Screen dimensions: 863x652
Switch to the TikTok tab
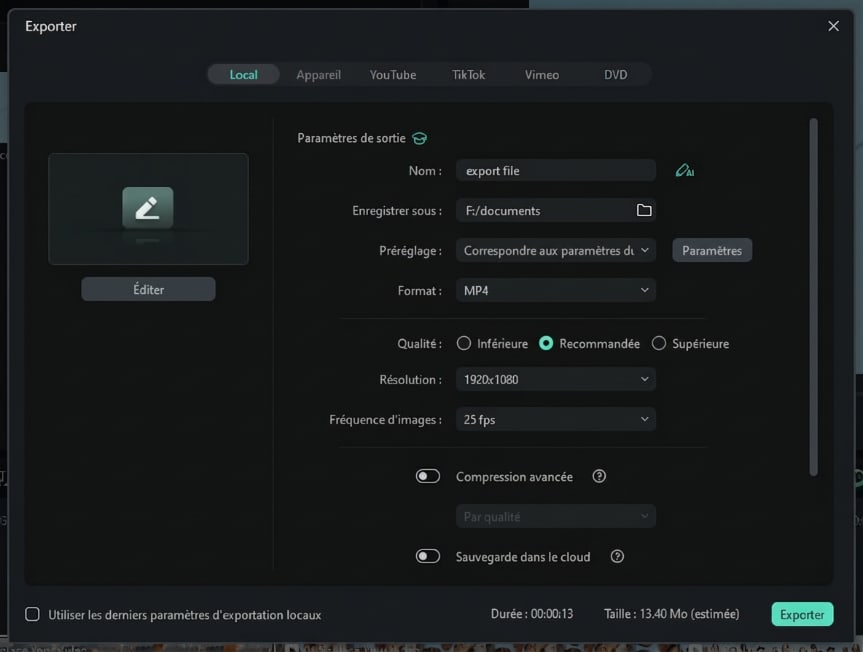tap(467, 74)
